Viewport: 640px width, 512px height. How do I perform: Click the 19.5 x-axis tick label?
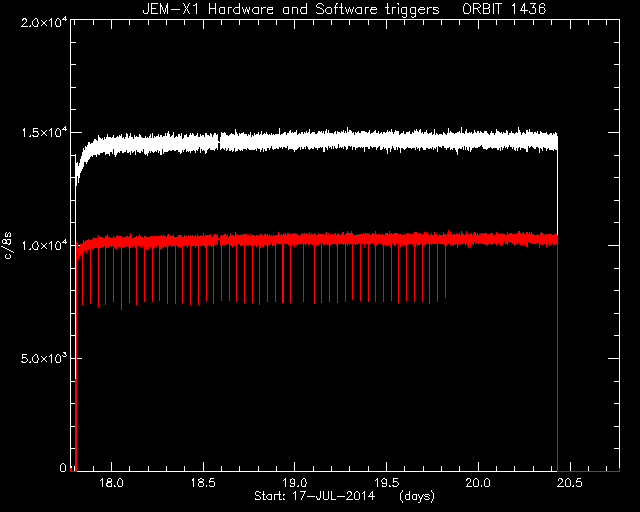click(x=386, y=483)
